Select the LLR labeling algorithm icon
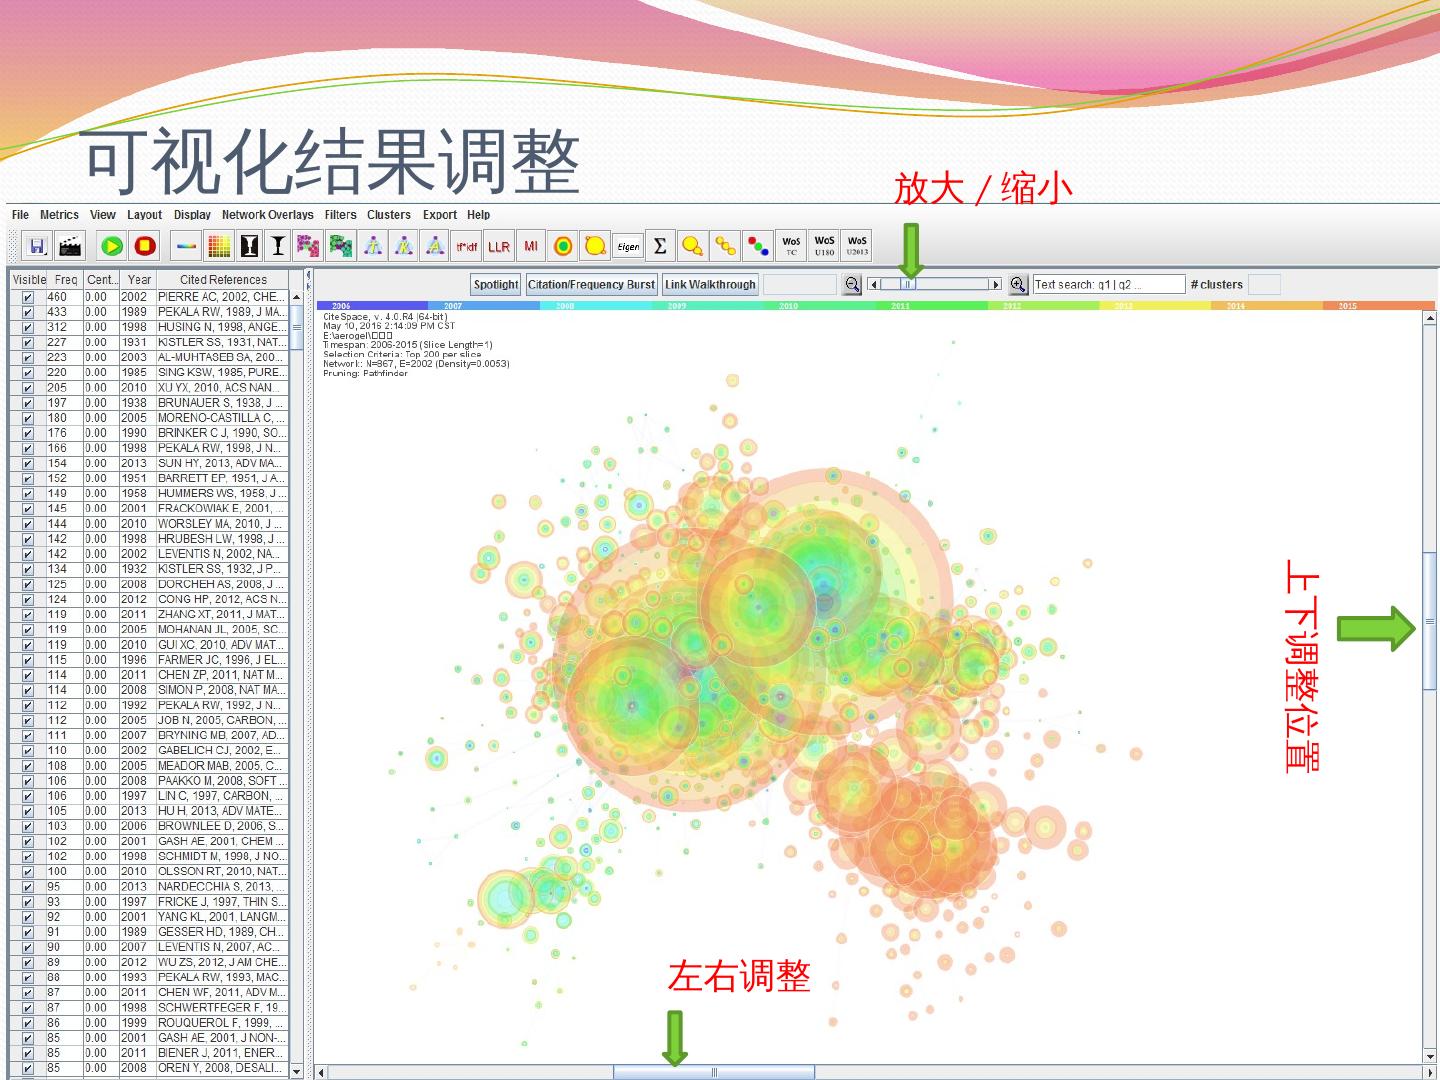1440x1080 pixels. (499, 246)
